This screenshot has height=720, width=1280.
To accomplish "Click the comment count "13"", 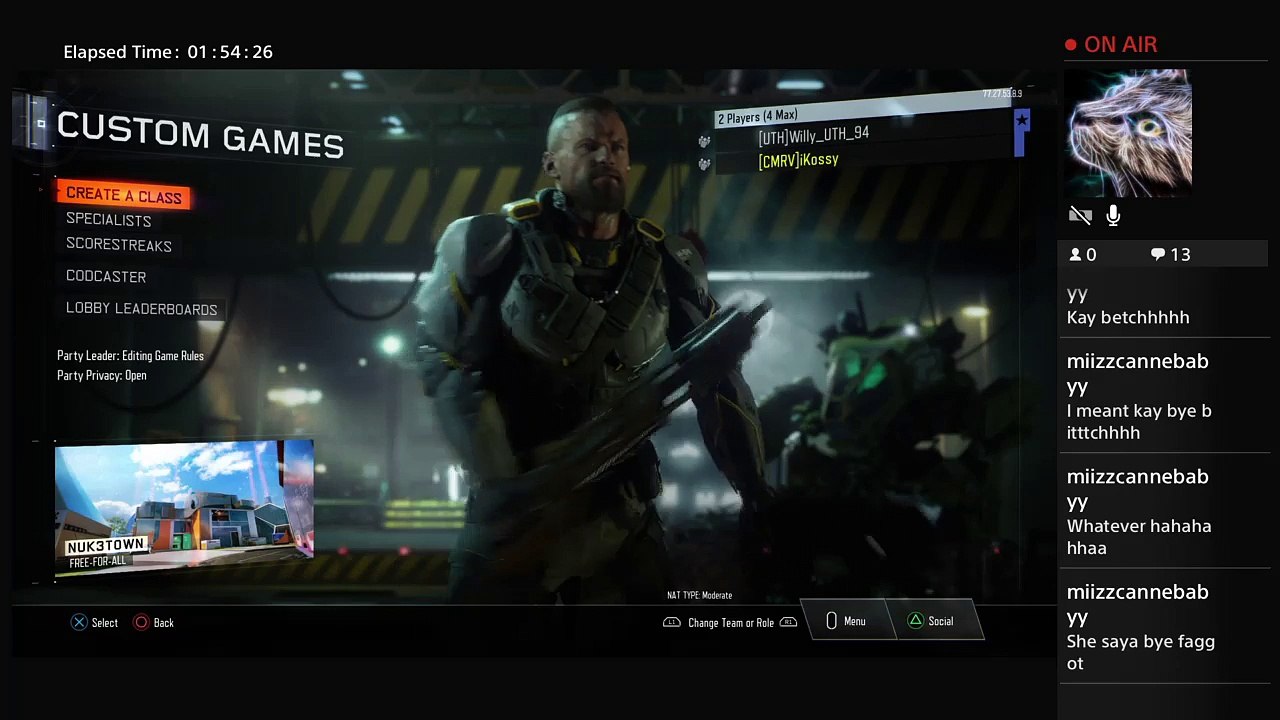I will [1181, 255].
